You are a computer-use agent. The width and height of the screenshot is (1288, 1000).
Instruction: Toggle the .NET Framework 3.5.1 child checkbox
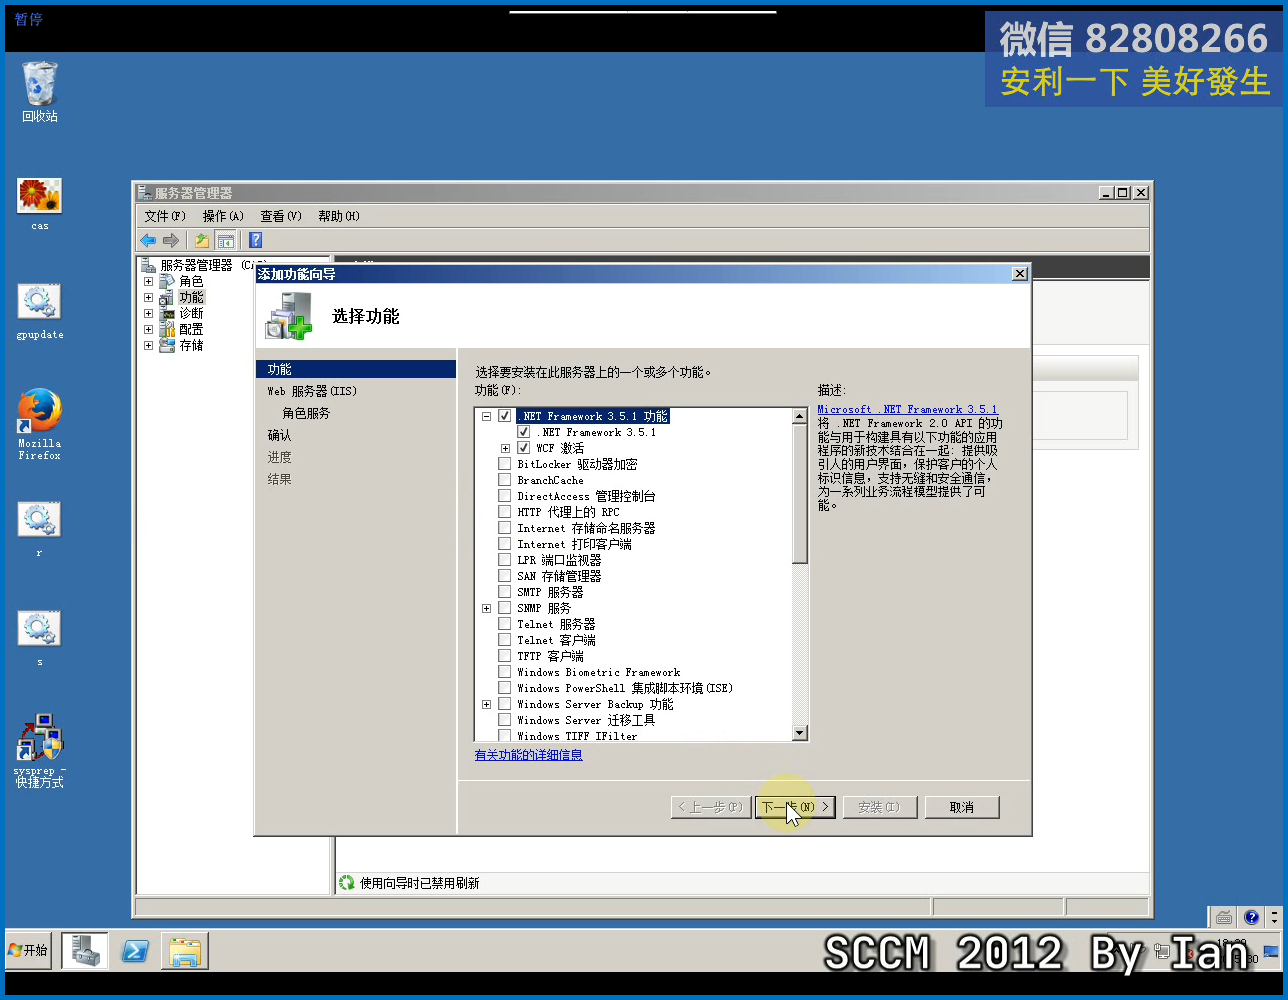coord(523,432)
